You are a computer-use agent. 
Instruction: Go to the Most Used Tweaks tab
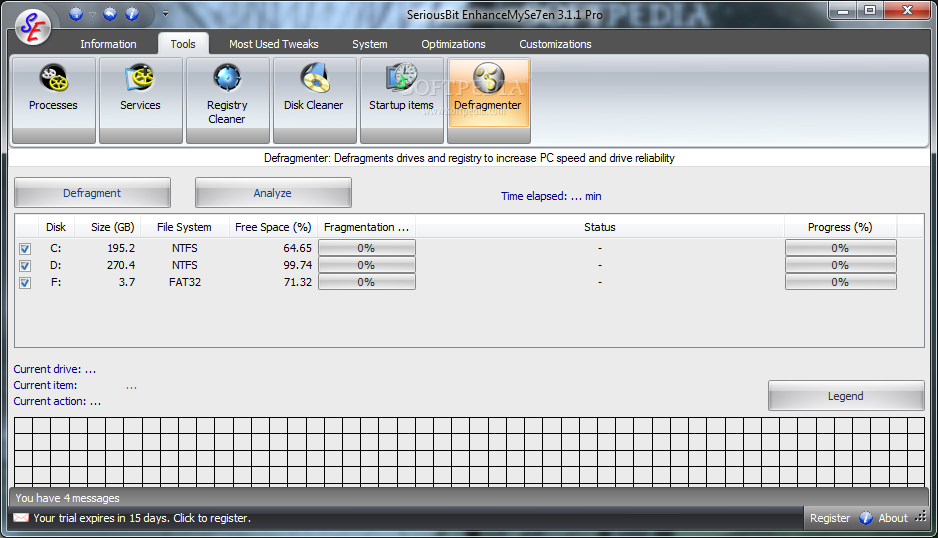pos(274,44)
